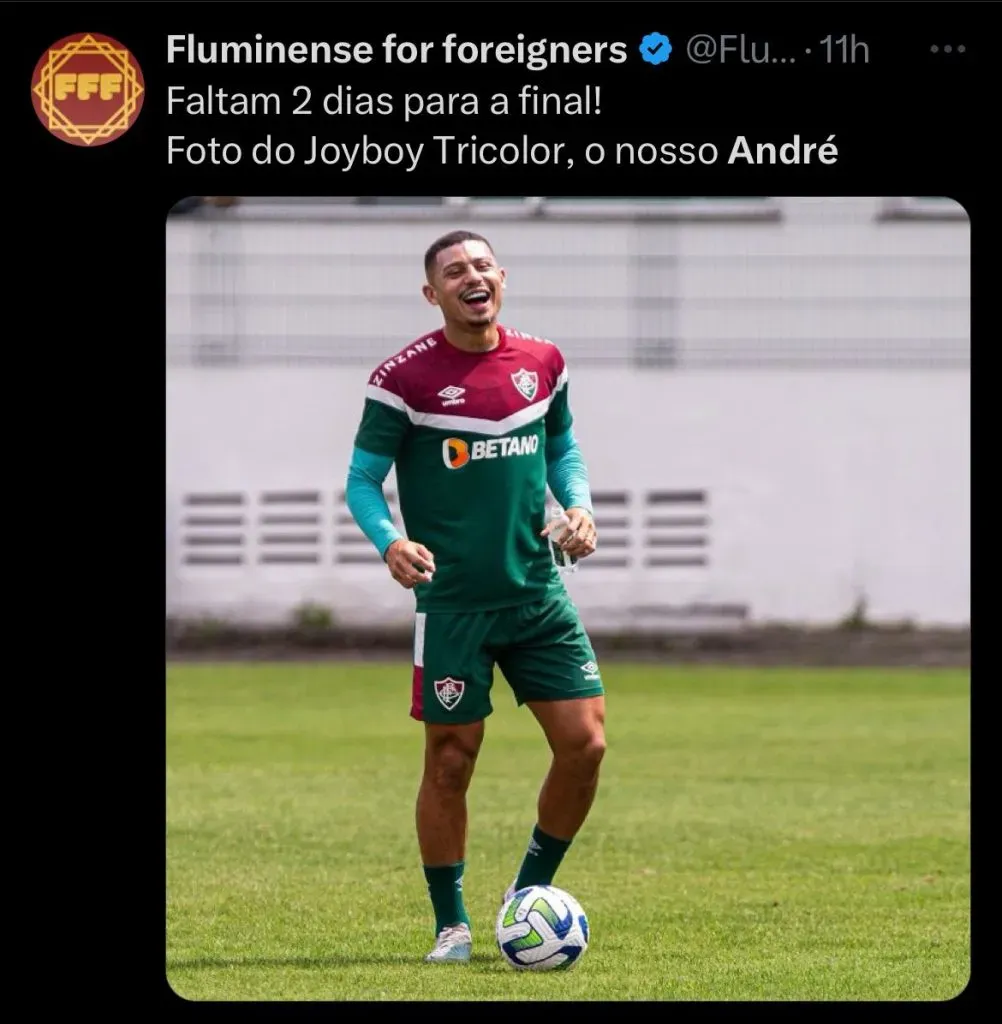Click the Fluminense crest on the shorts

coord(449,694)
